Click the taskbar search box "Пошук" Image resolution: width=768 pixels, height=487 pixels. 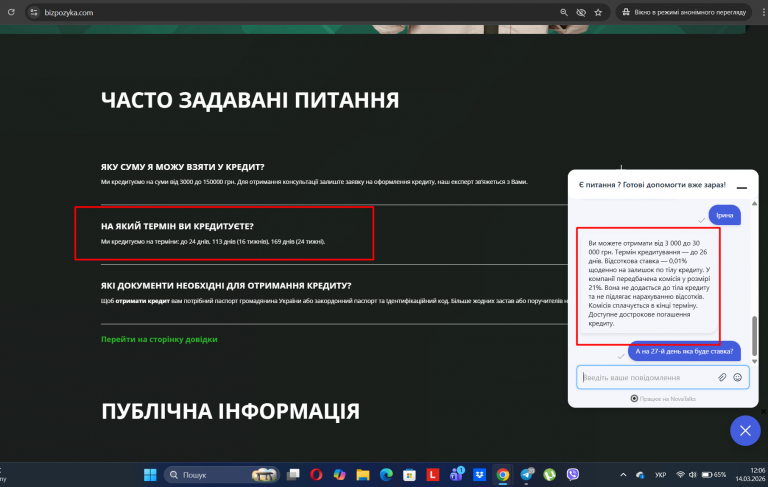click(221, 475)
